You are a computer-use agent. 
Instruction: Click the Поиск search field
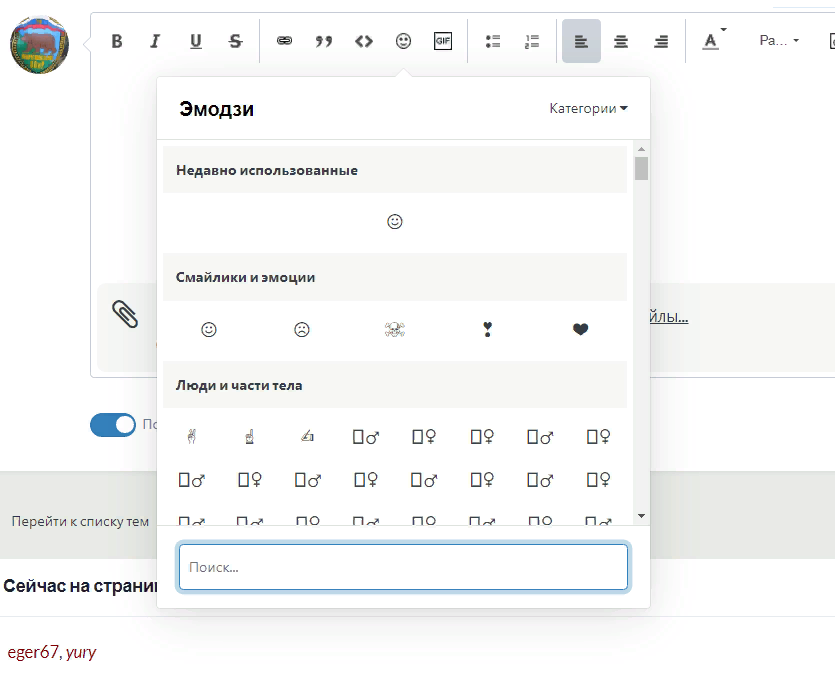(403, 566)
